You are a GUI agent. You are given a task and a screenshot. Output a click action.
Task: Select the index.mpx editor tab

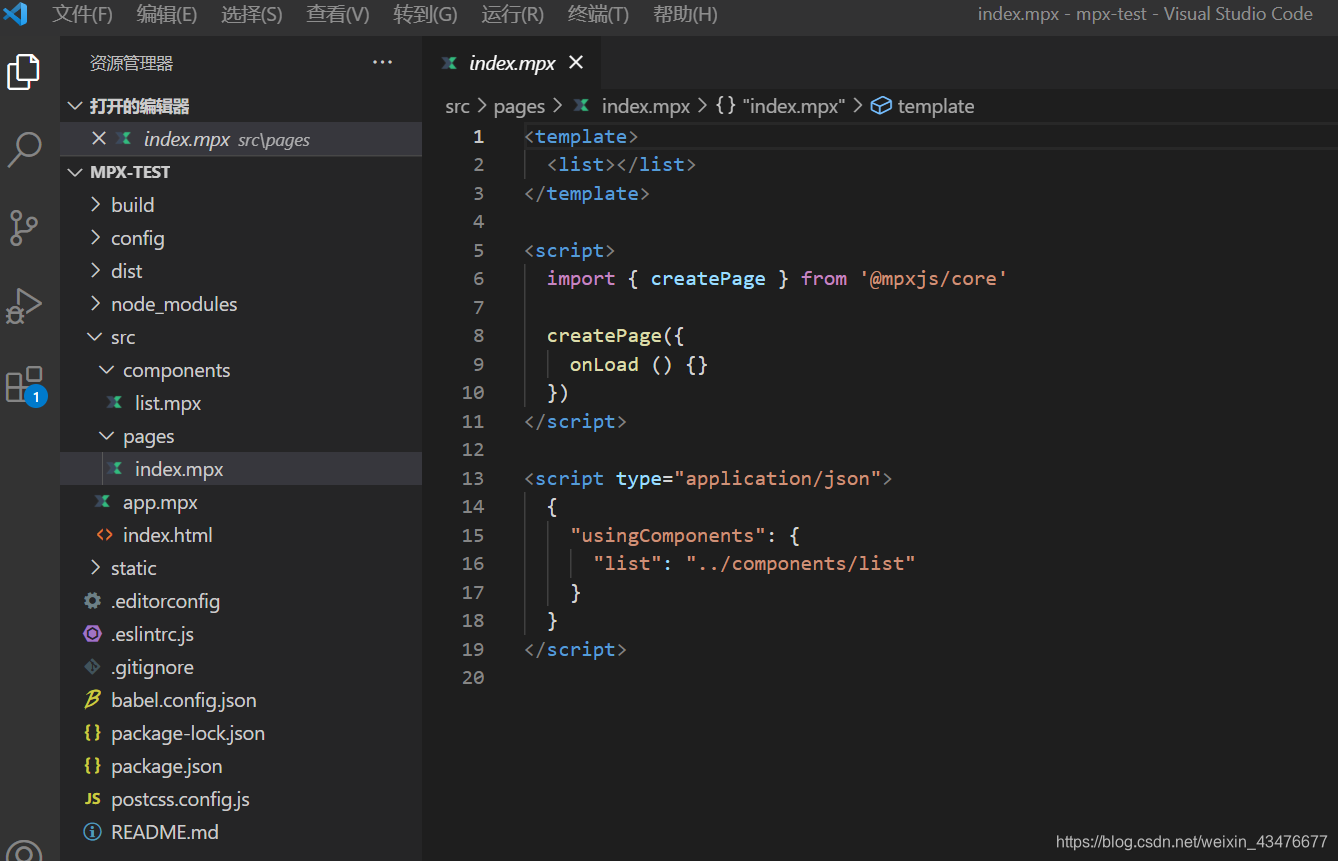(512, 63)
